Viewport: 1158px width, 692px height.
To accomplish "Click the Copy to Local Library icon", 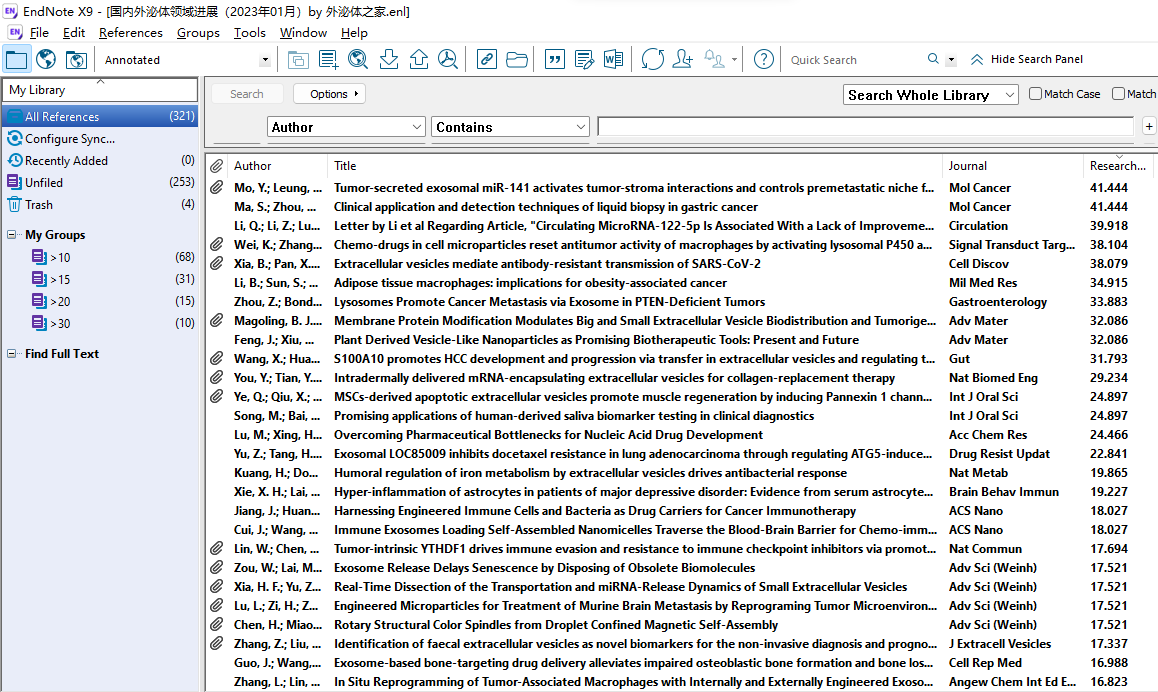I will point(298,59).
